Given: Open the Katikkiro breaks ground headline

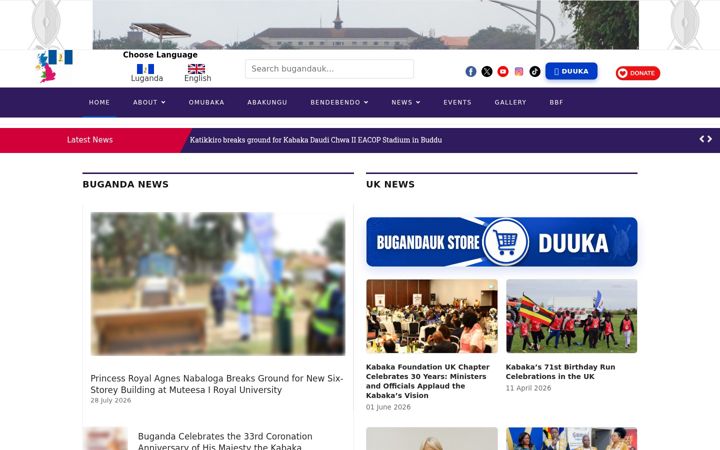Looking at the screenshot, I should (x=316, y=140).
